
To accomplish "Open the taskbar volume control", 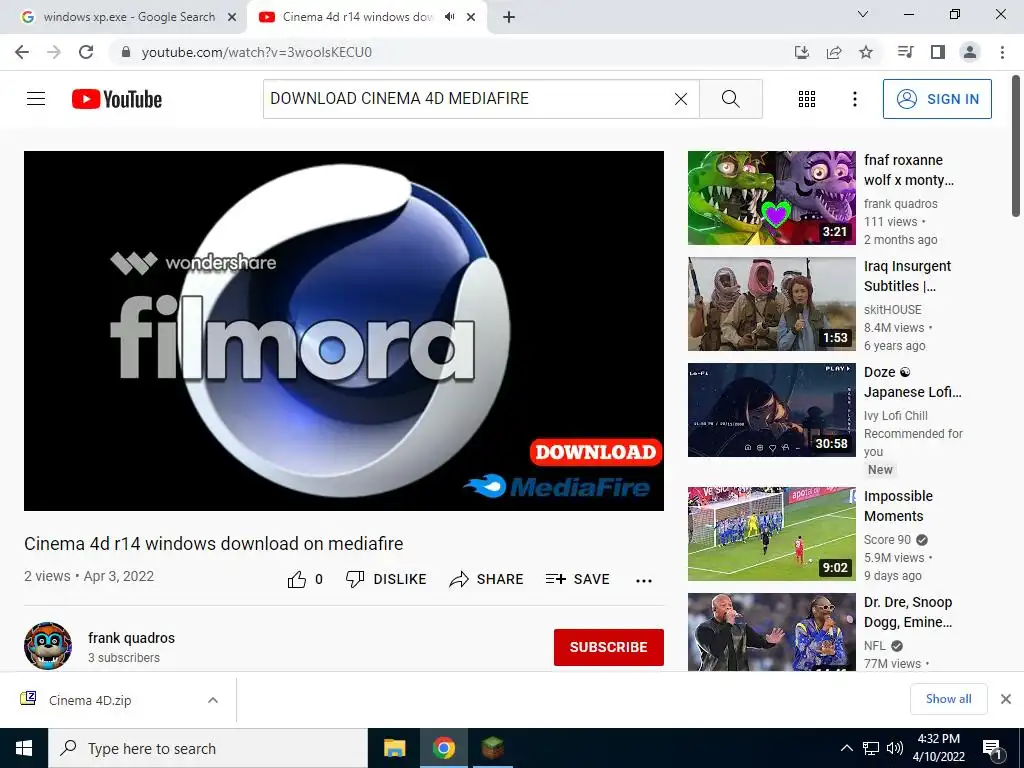I will 895,748.
